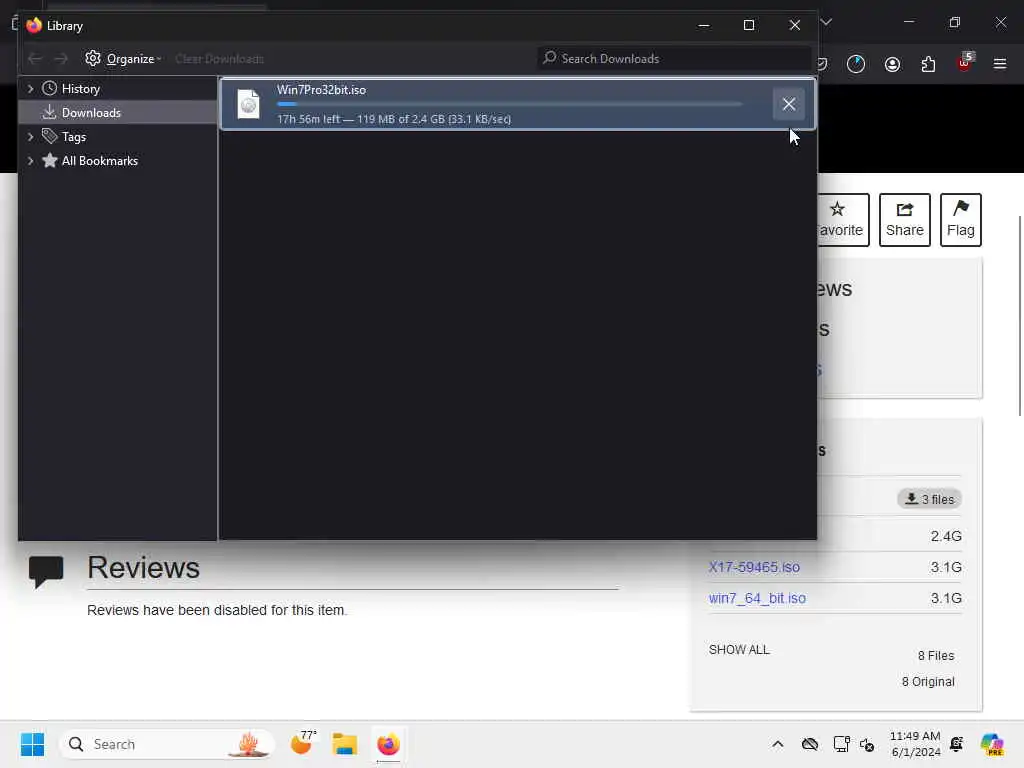Open the Firefox account icon
The width and height of the screenshot is (1024, 768).
tap(892, 64)
